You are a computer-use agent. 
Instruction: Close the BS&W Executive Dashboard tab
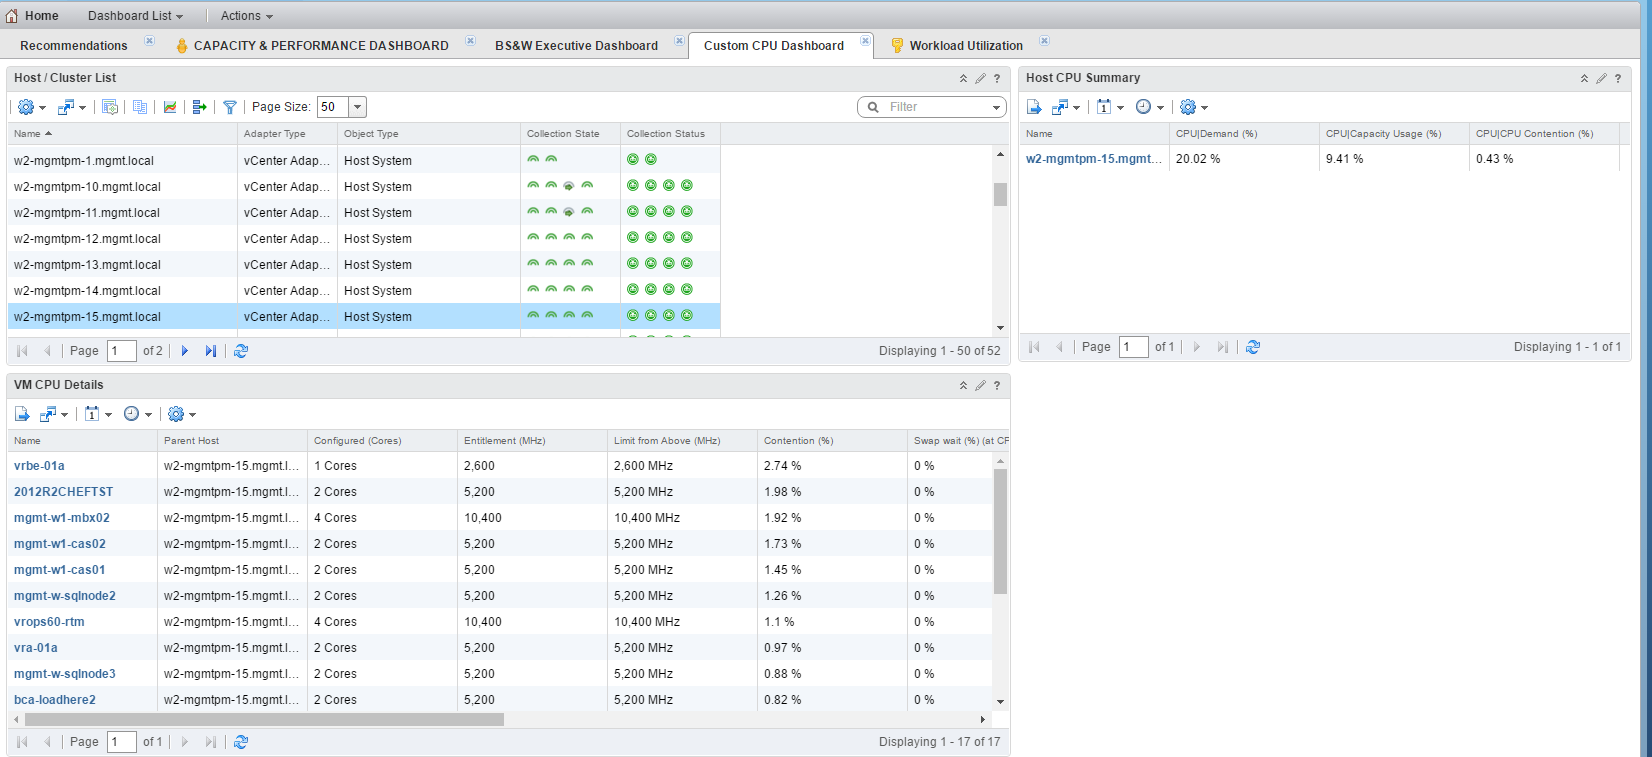[x=679, y=41]
